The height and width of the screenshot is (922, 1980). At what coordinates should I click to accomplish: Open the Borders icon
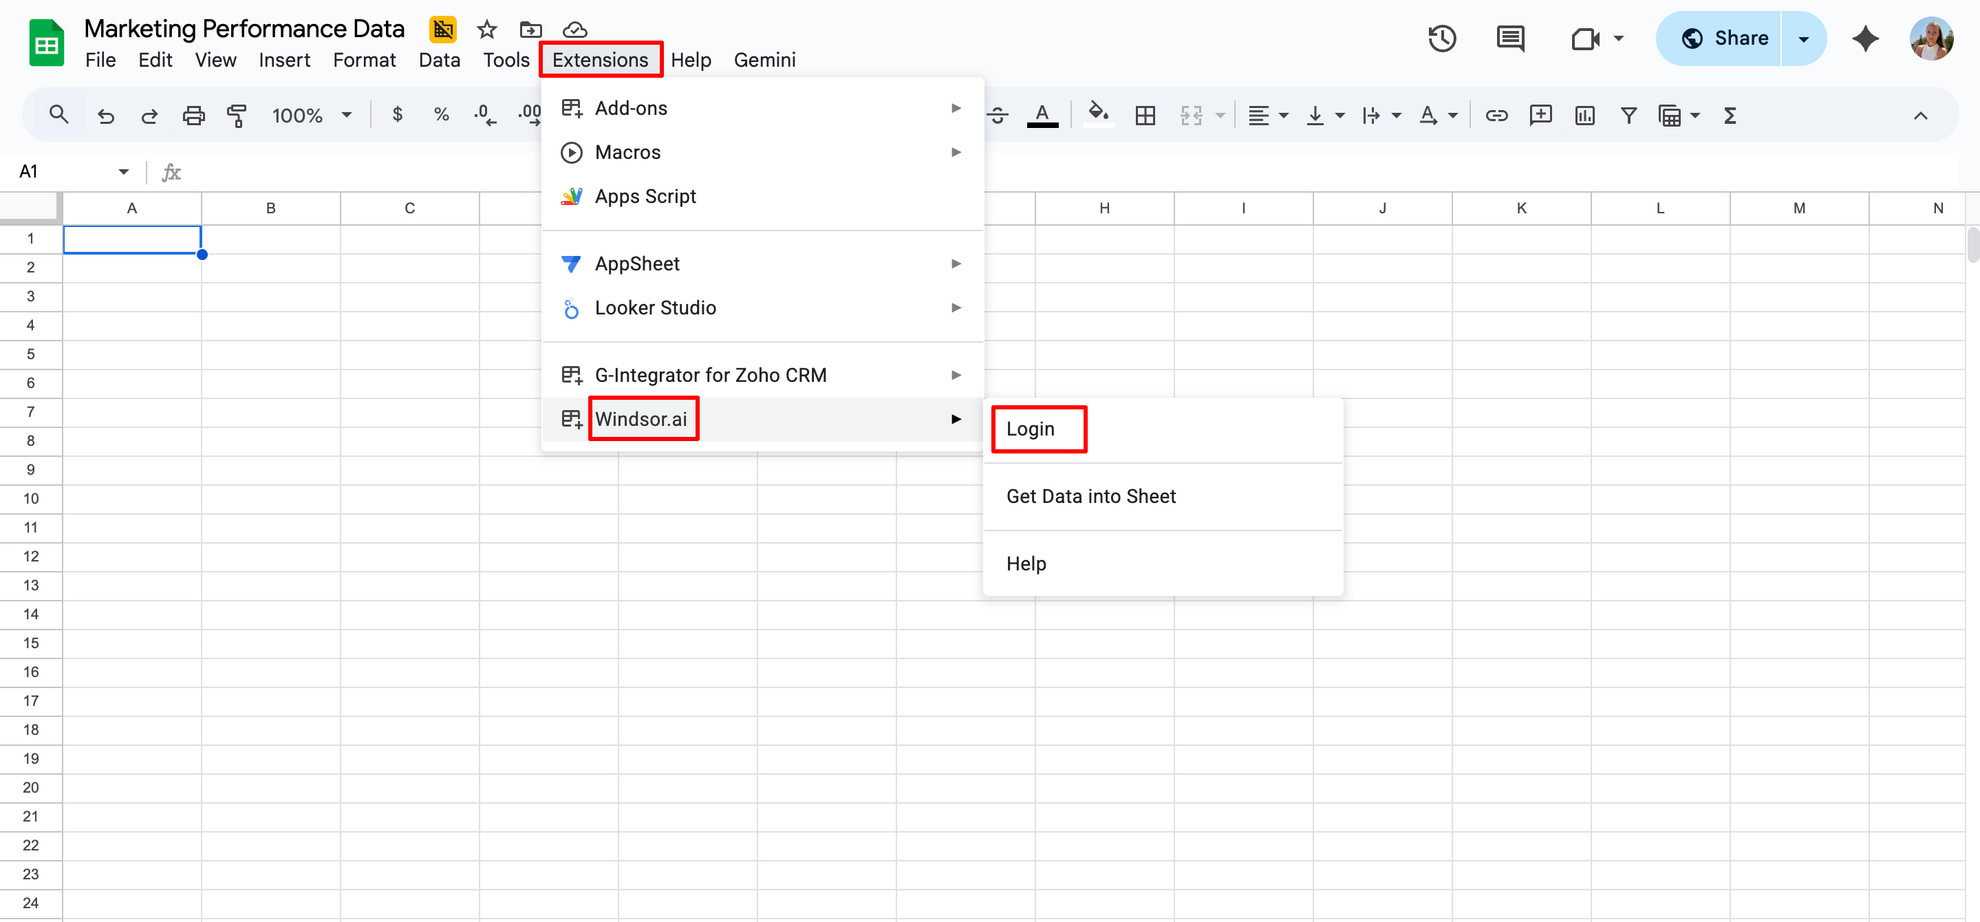click(x=1145, y=115)
